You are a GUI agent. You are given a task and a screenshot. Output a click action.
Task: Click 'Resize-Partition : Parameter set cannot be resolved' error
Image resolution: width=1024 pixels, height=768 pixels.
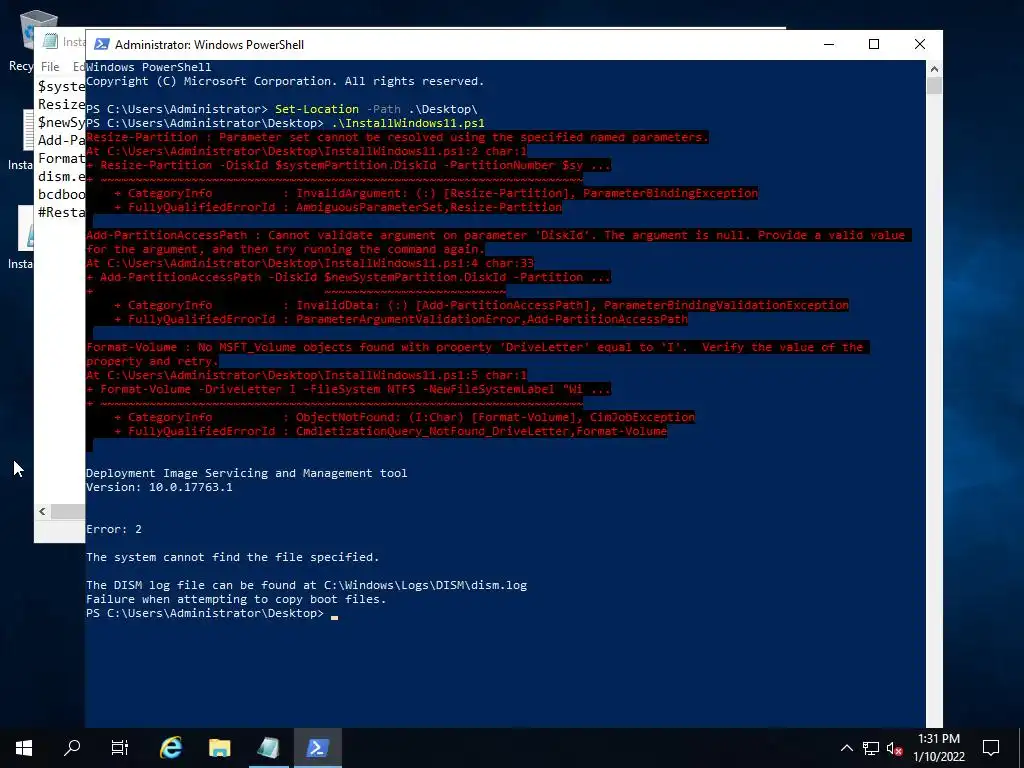[x=397, y=137]
